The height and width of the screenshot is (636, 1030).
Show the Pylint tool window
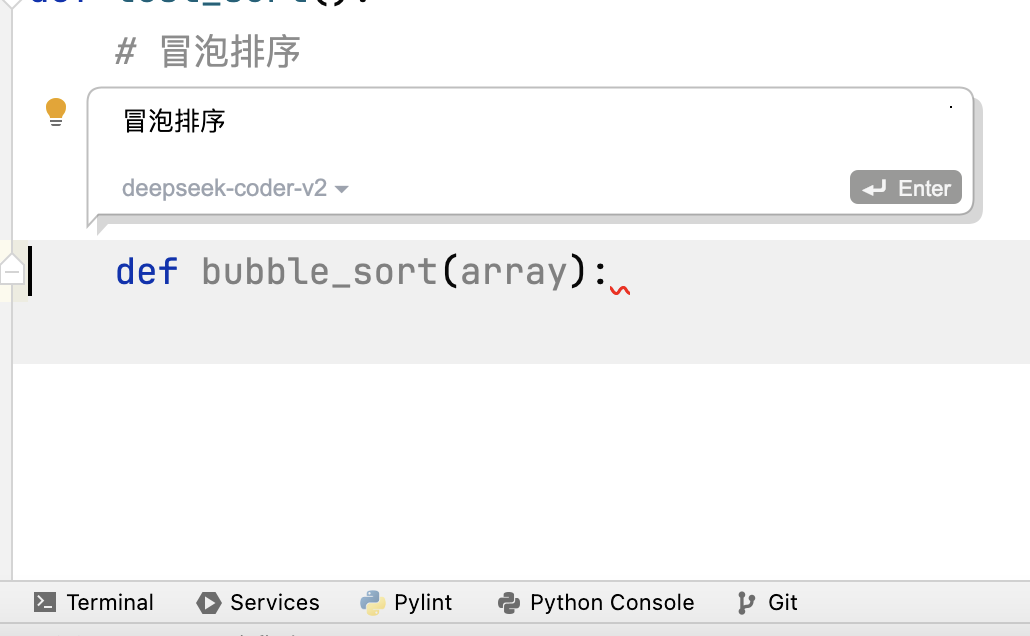point(423,602)
